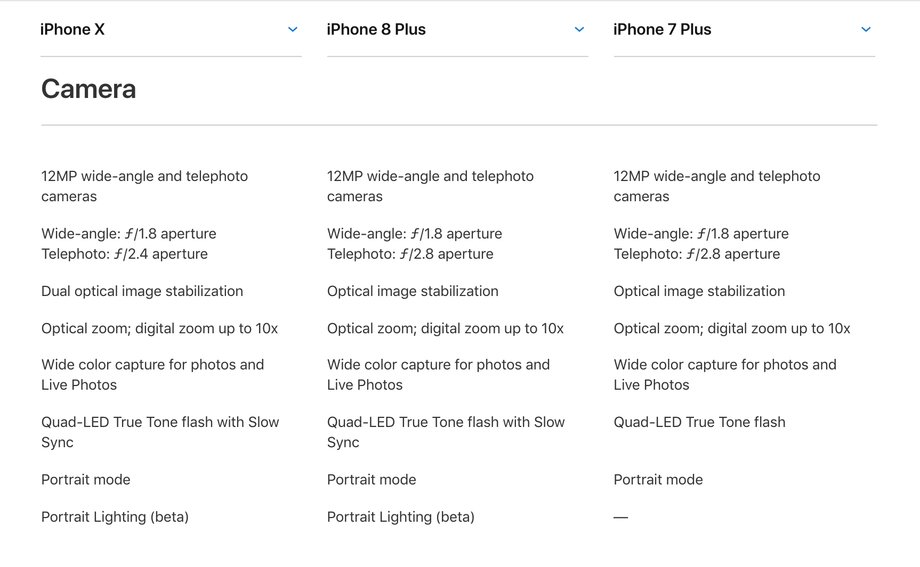The width and height of the screenshot is (920, 567).
Task: Select the iPhone 7 Plus column title
Action: point(662,29)
